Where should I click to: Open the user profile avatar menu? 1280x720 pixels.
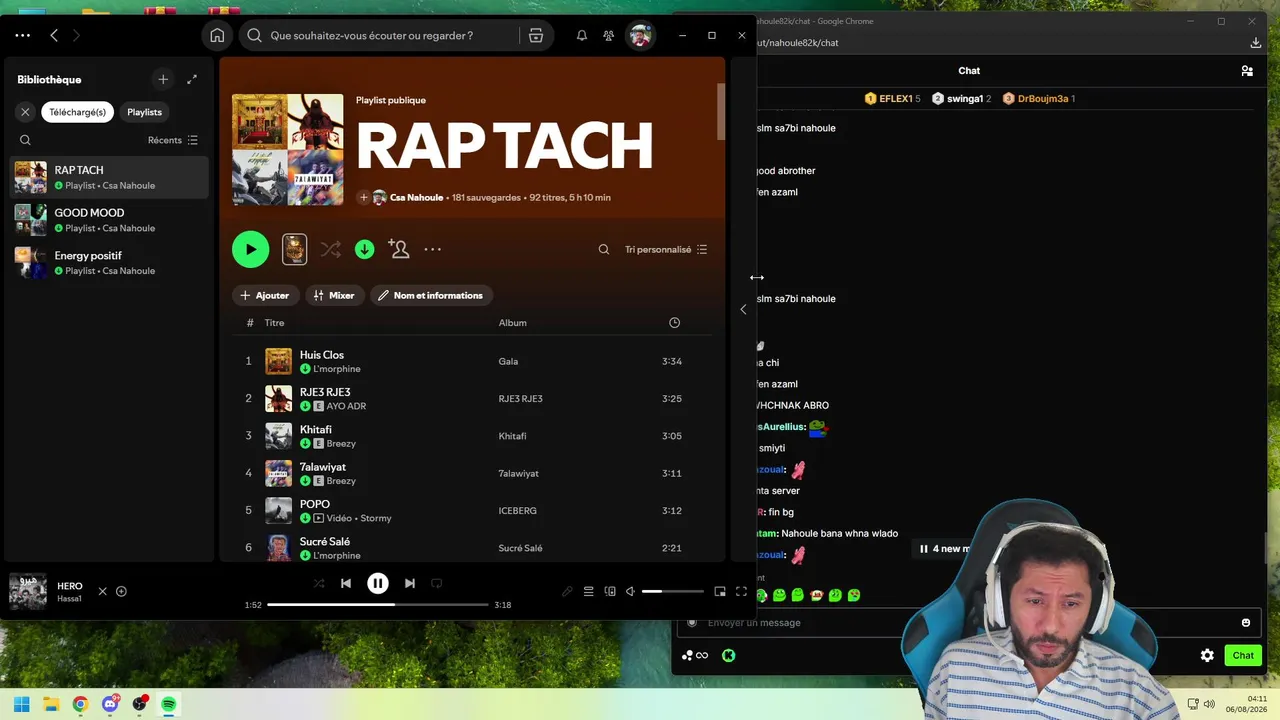pyautogui.click(x=640, y=36)
